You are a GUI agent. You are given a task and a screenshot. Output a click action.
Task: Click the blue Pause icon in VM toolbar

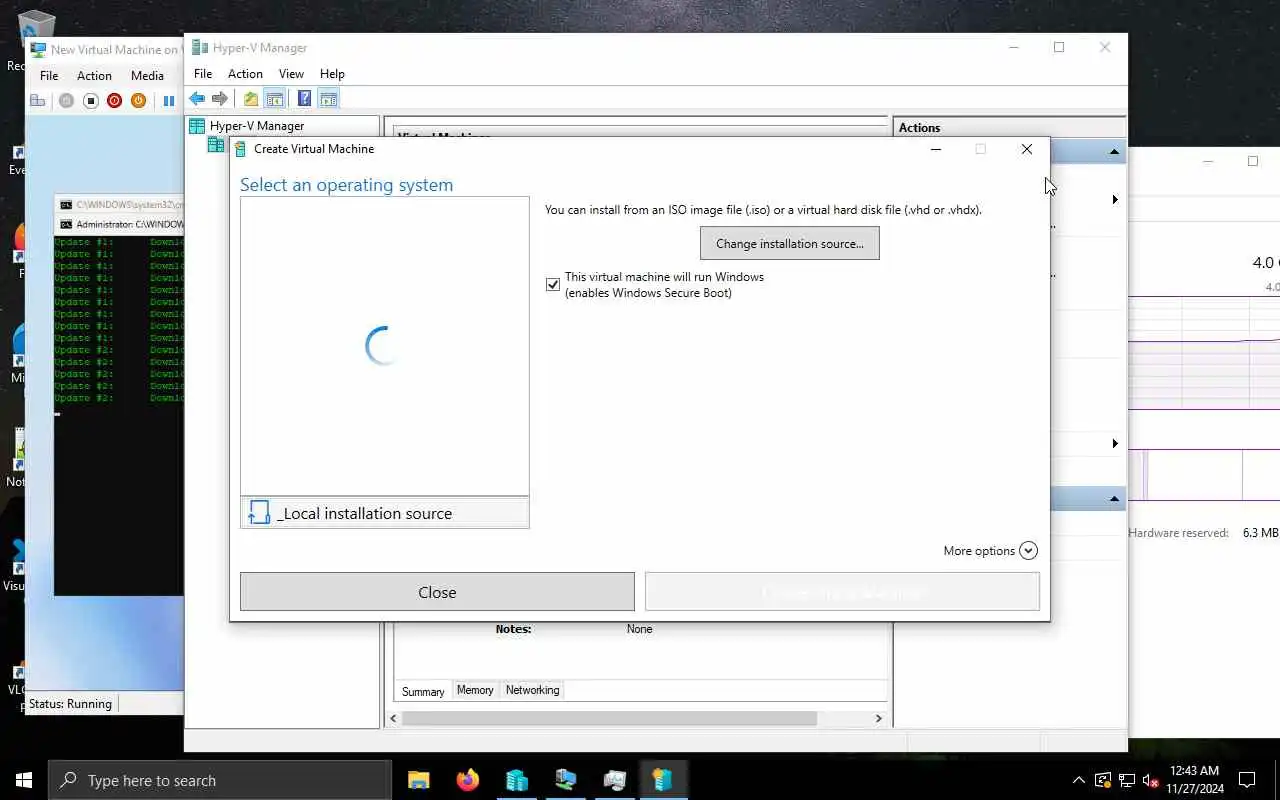pos(168,100)
